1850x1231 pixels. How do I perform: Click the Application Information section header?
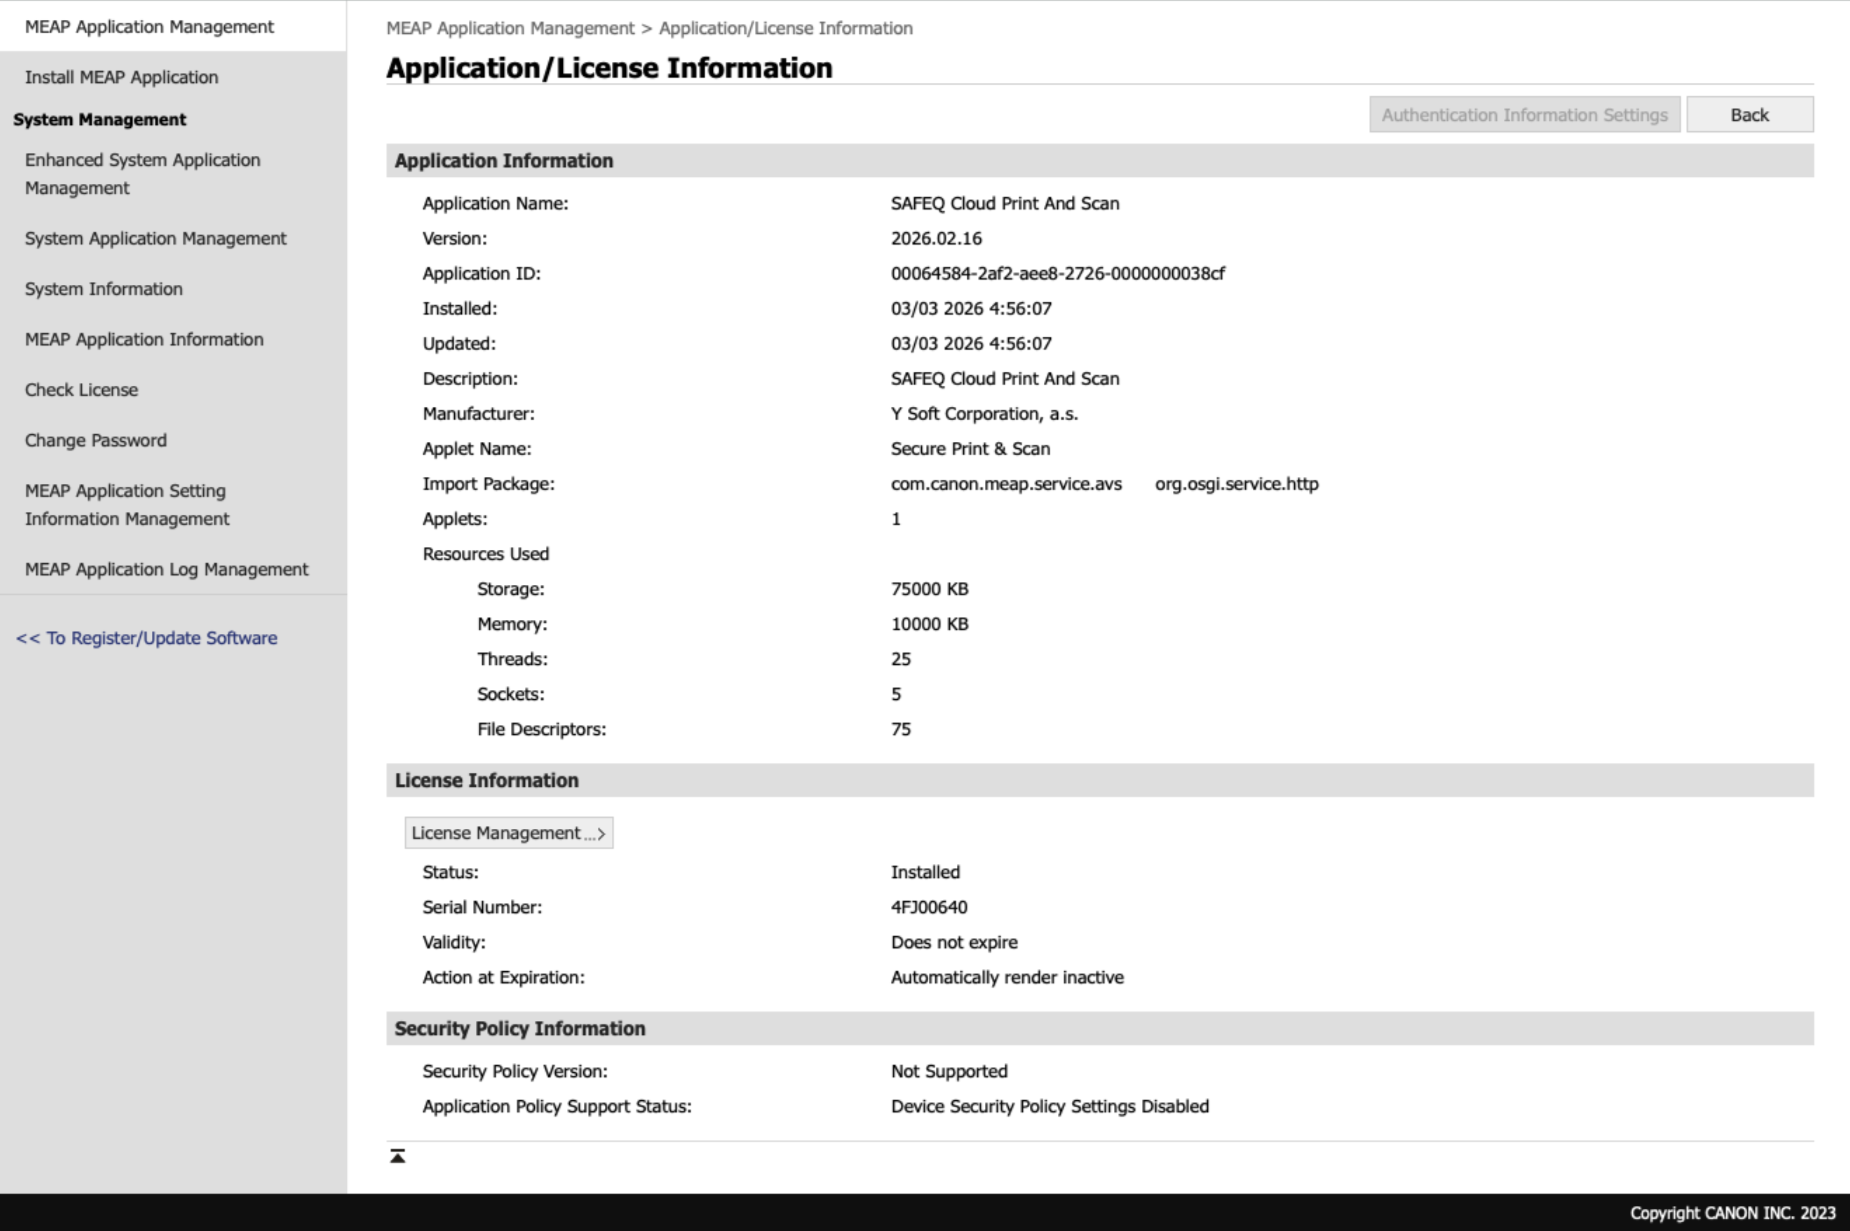pyautogui.click(x=1099, y=161)
